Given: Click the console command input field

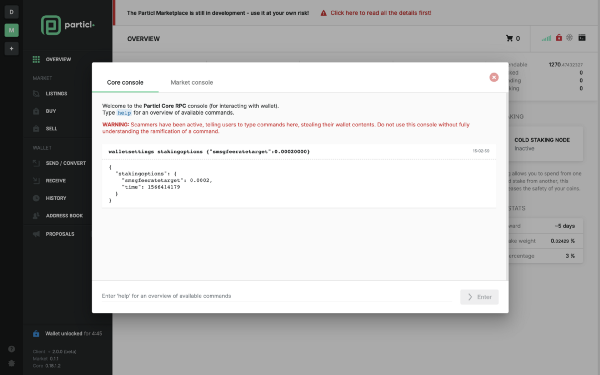Looking at the screenshot, I should pyautogui.click(x=276, y=296).
